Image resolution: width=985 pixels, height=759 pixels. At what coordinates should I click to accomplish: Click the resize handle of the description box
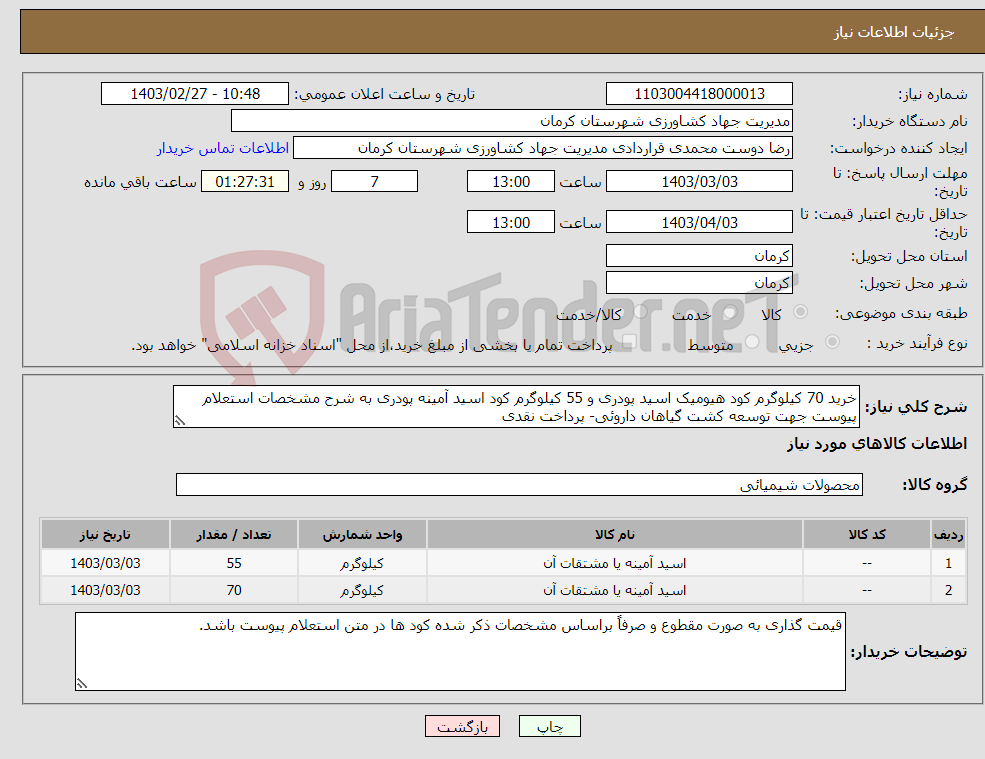point(180,422)
